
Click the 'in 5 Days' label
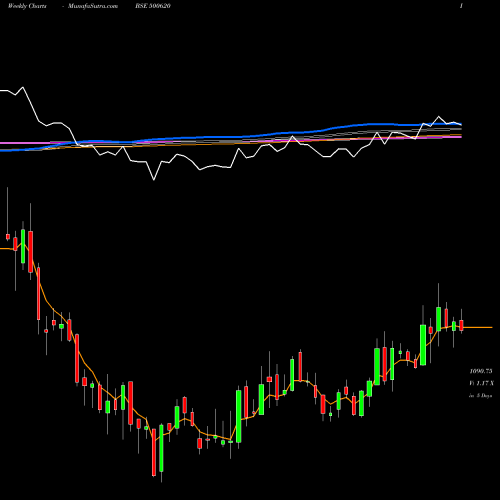point(481,396)
